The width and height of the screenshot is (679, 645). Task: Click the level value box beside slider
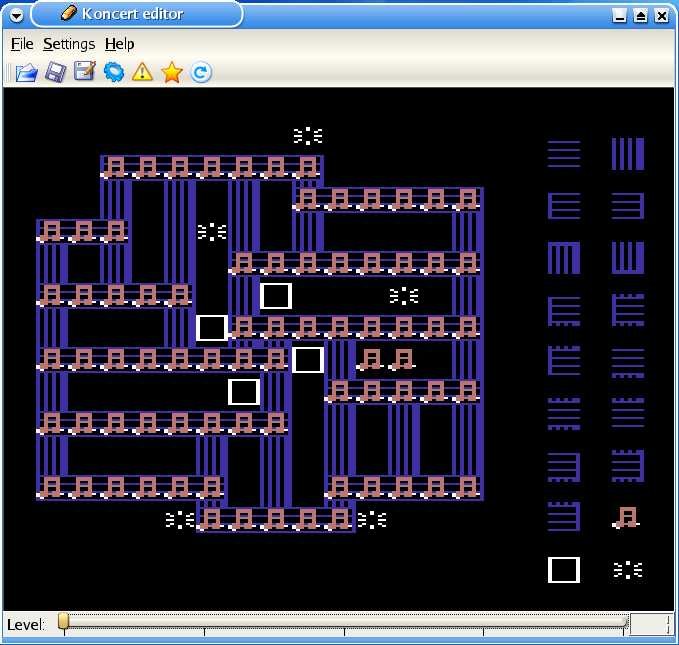pyautogui.click(x=651, y=624)
